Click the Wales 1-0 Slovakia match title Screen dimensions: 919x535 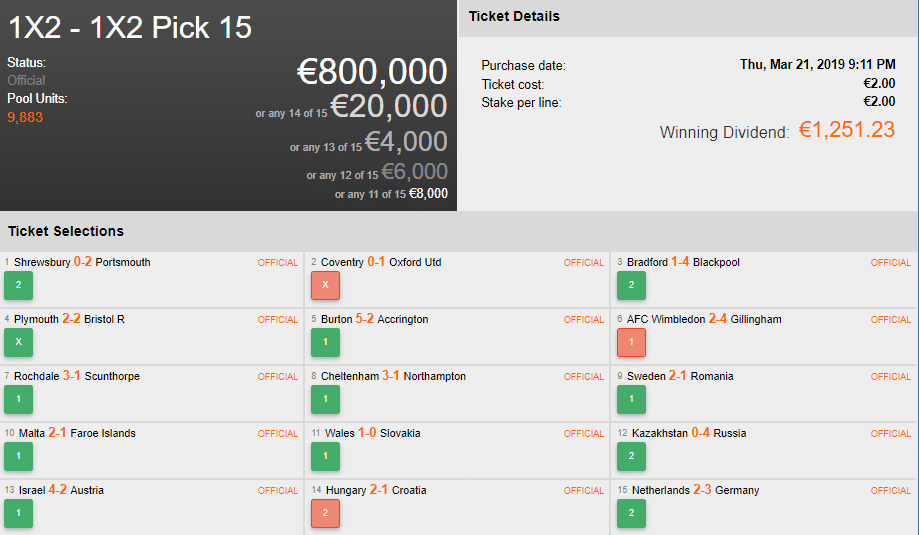pos(370,434)
